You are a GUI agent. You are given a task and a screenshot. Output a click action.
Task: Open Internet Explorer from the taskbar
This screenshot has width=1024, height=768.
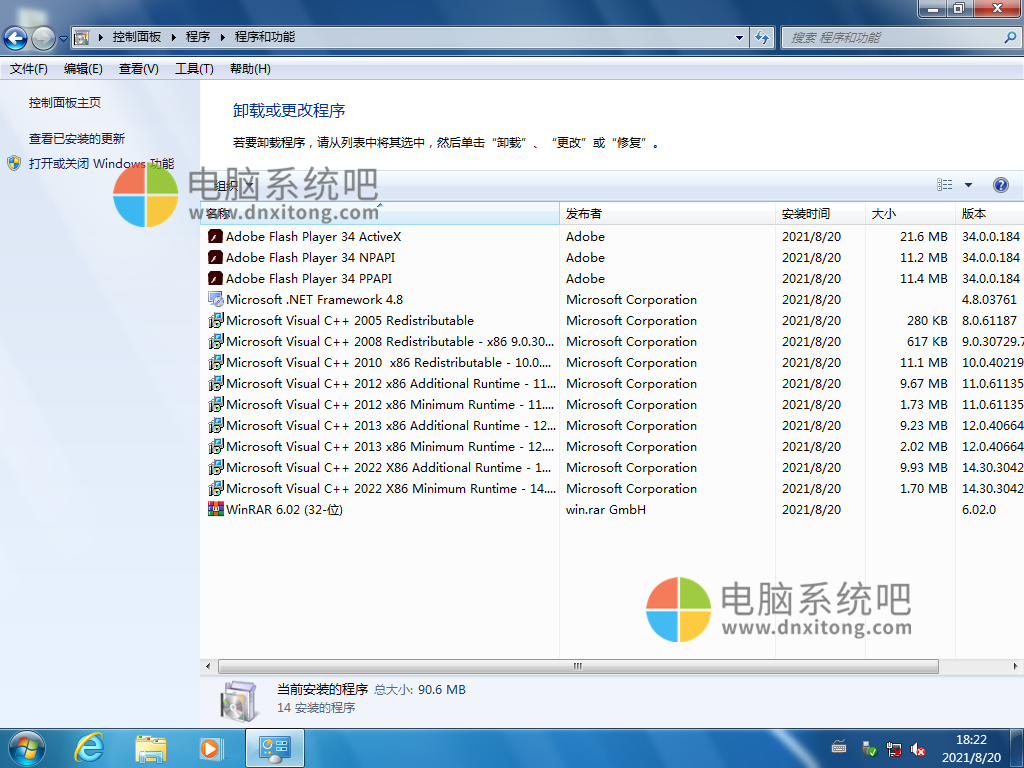pyautogui.click(x=90, y=746)
